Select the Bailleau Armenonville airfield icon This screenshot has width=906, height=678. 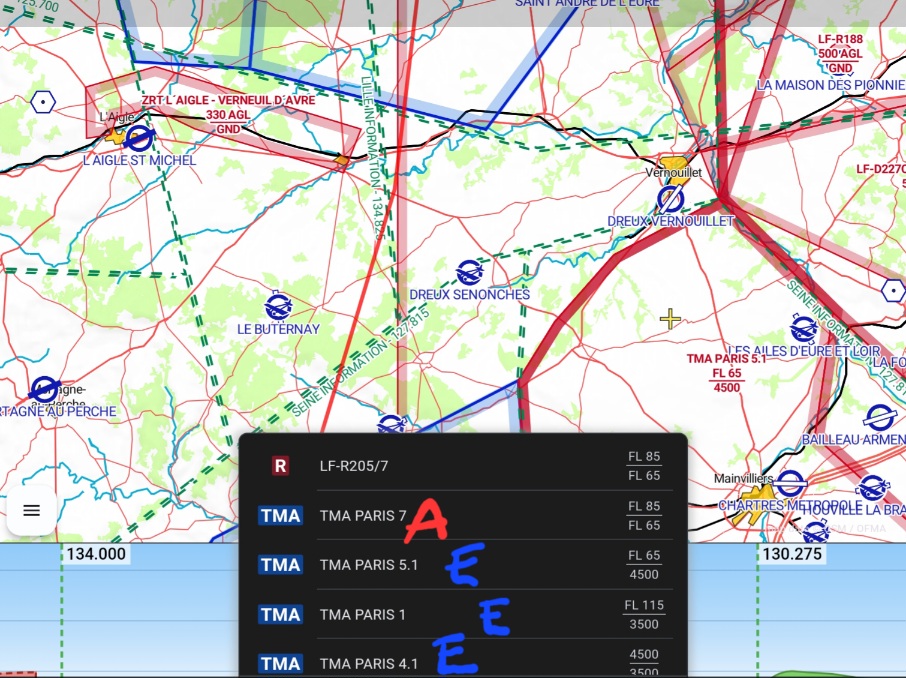coord(878,417)
